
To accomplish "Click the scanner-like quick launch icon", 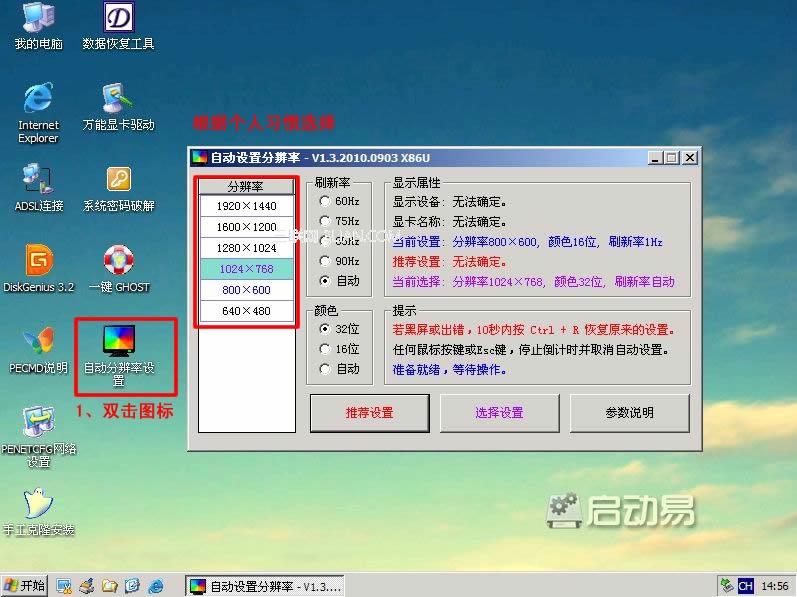I will (x=87, y=586).
